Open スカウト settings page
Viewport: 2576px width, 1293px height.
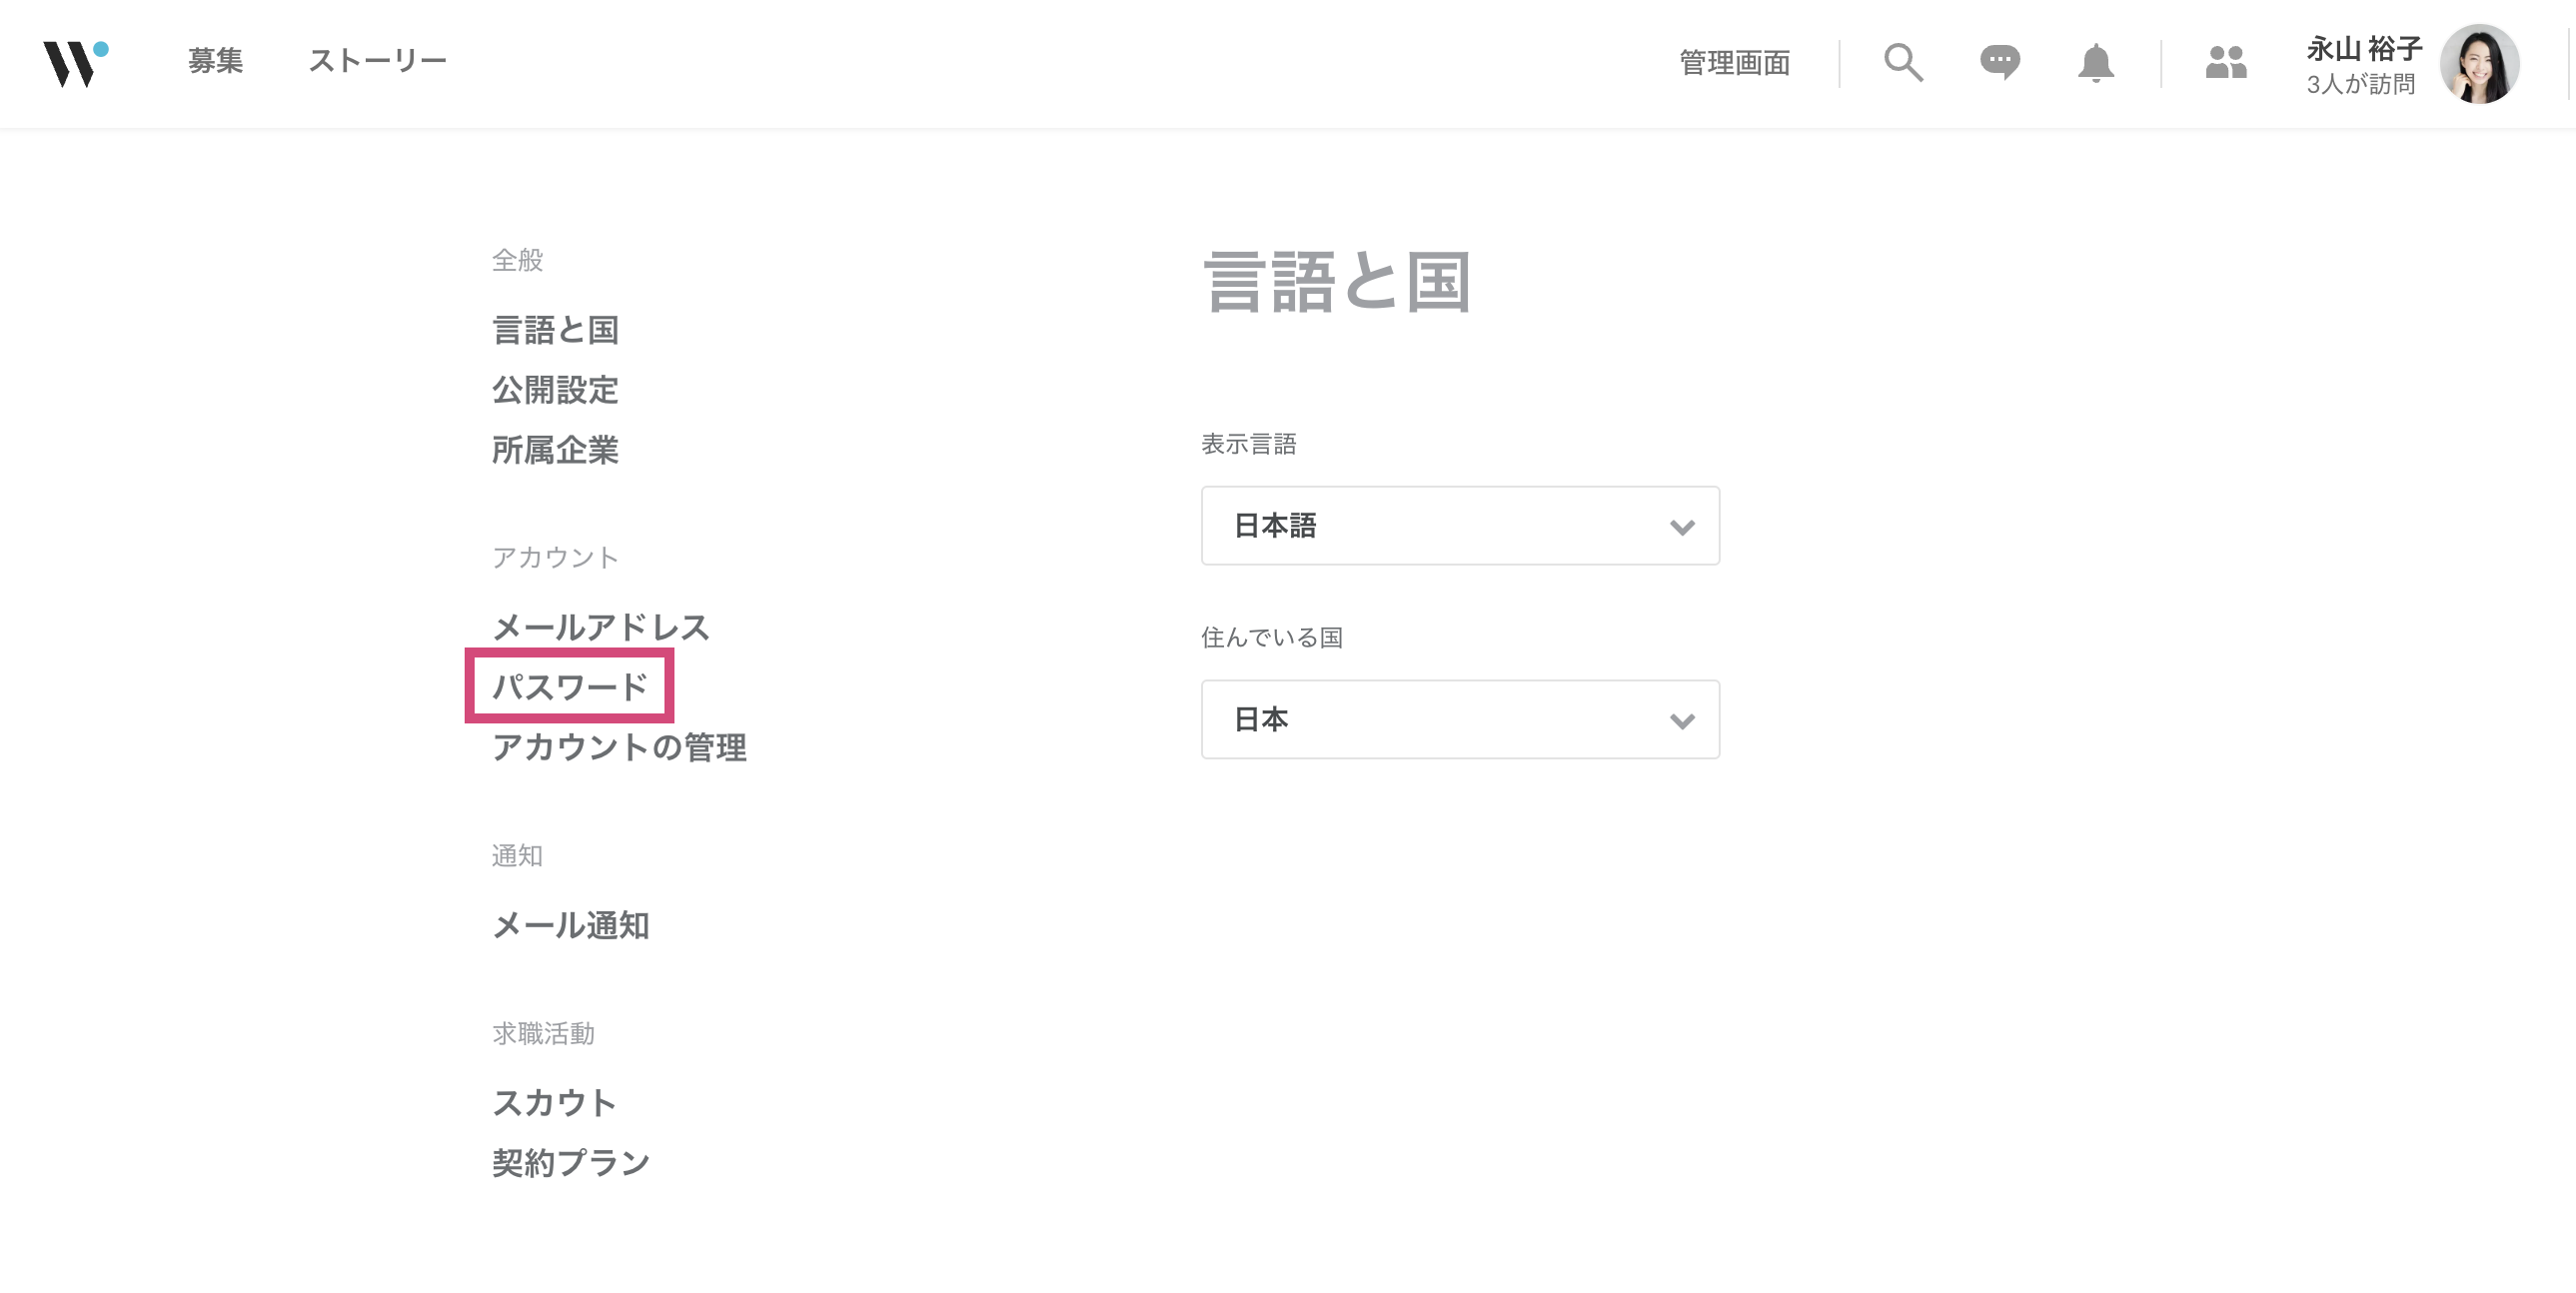pyautogui.click(x=554, y=1103)
